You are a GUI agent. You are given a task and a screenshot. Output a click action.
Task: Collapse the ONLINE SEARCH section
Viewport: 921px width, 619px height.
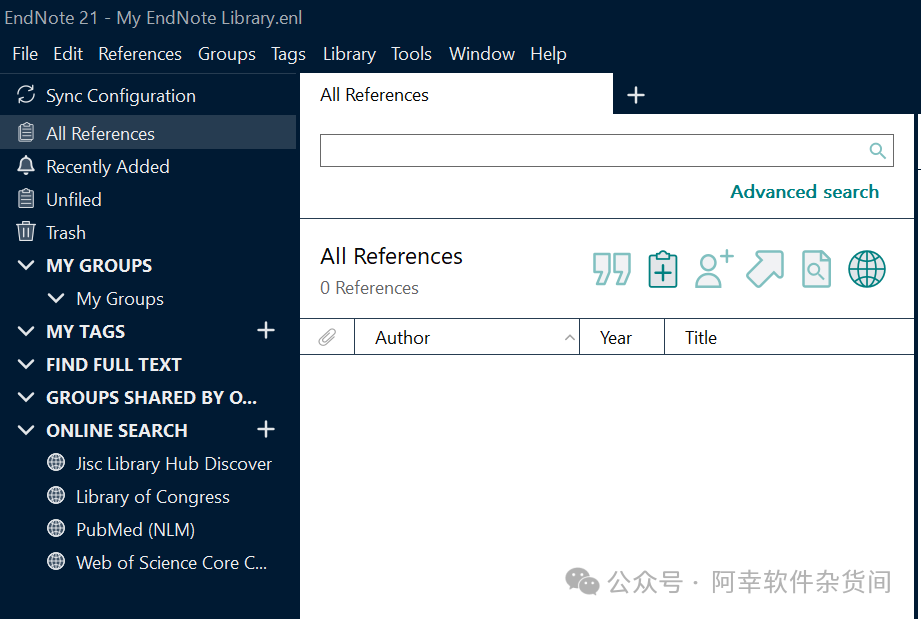click(x=26, y=430)
